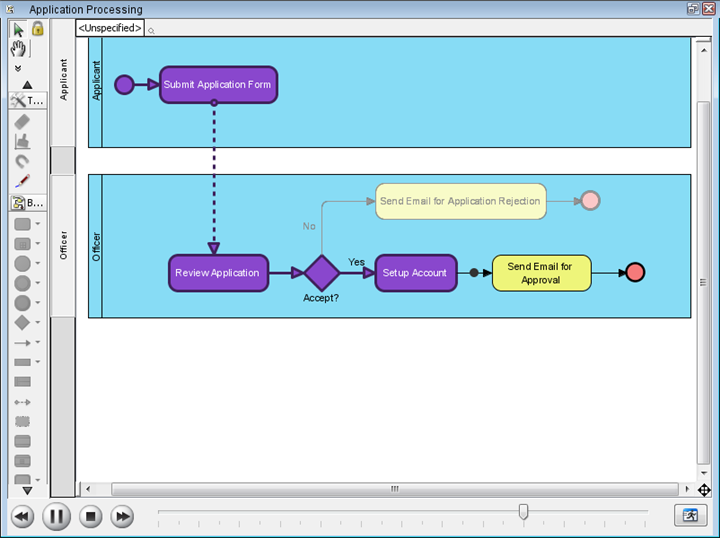This screenshot has height=538, width=720.
Task: Pause the animation playback
Action: (56, 516)
